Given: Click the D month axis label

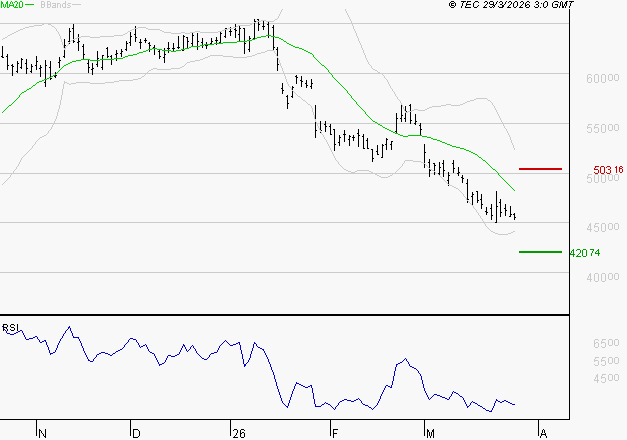Looking at the screenshot, I should point(136,434).
